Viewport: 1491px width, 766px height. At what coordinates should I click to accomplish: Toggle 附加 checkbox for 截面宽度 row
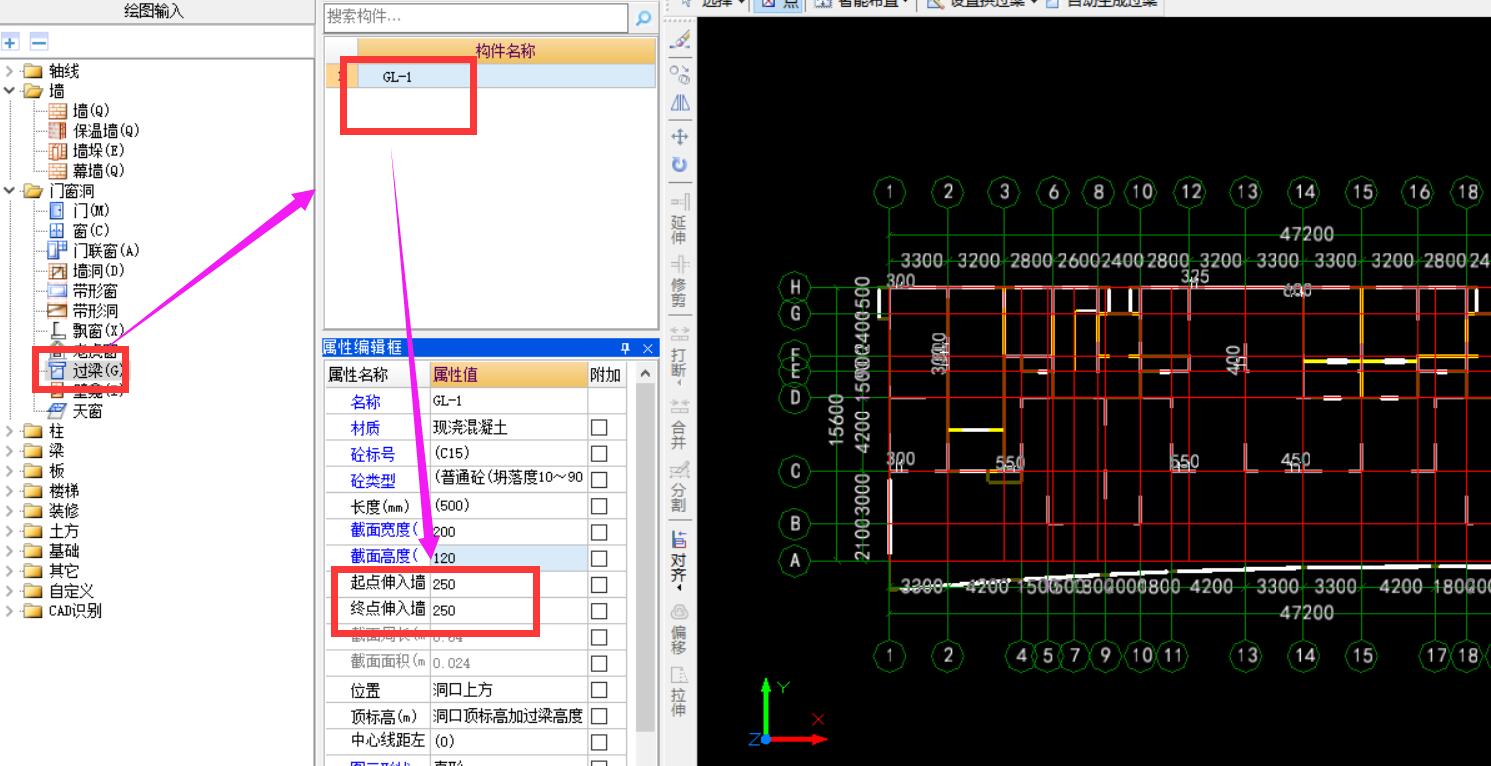(599, 532)
